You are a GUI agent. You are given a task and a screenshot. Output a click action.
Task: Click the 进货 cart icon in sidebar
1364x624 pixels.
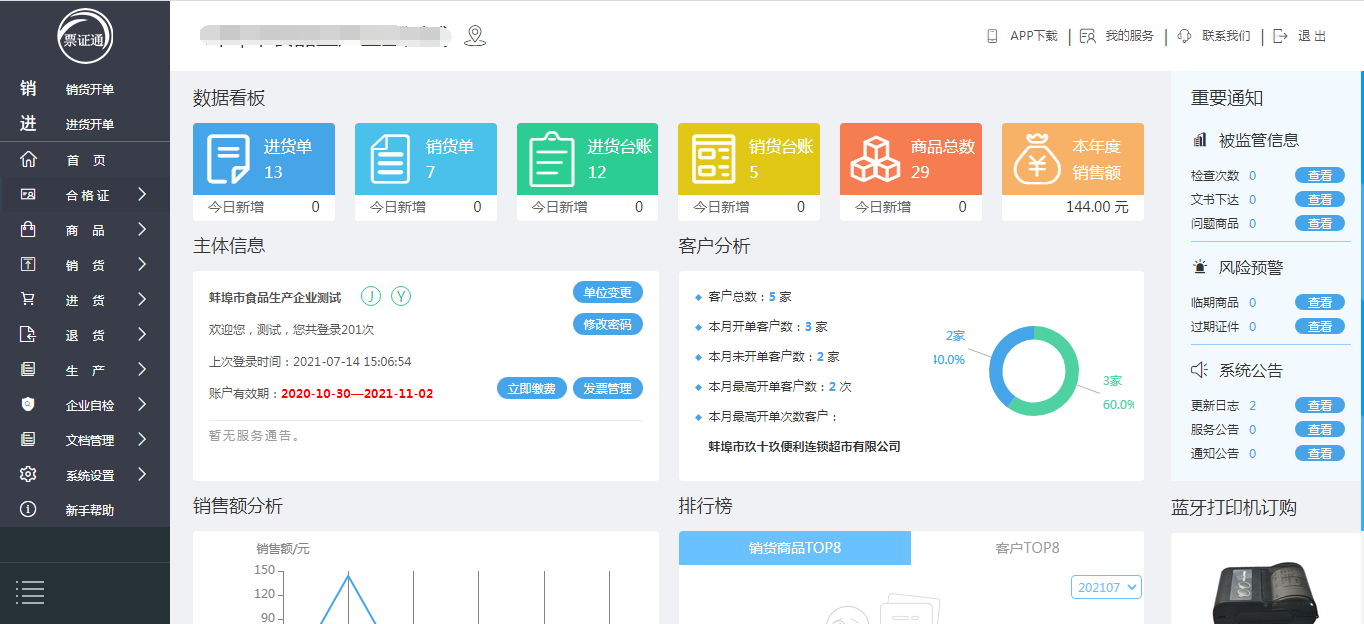pyautogui.click(x=28, y=300)
